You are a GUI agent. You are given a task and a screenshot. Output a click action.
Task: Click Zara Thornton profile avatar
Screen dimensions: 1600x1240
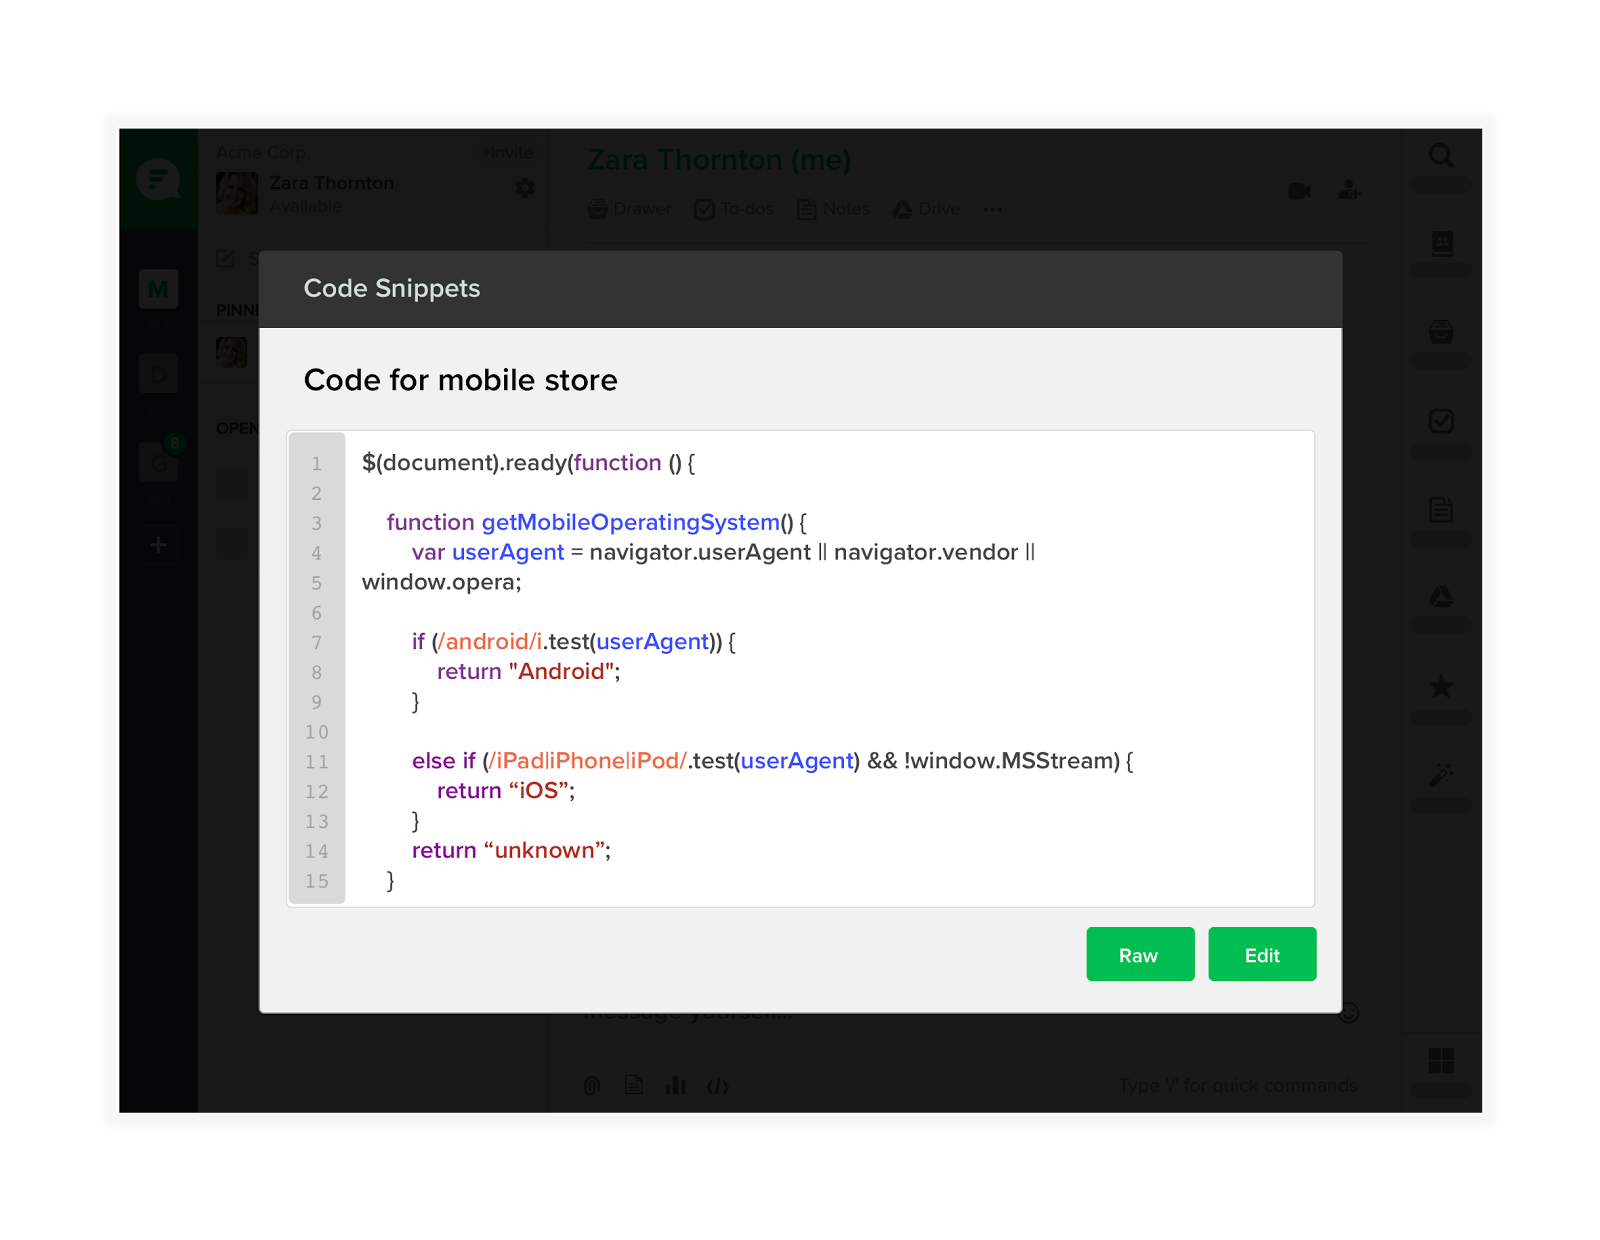(x=237, y=193)
